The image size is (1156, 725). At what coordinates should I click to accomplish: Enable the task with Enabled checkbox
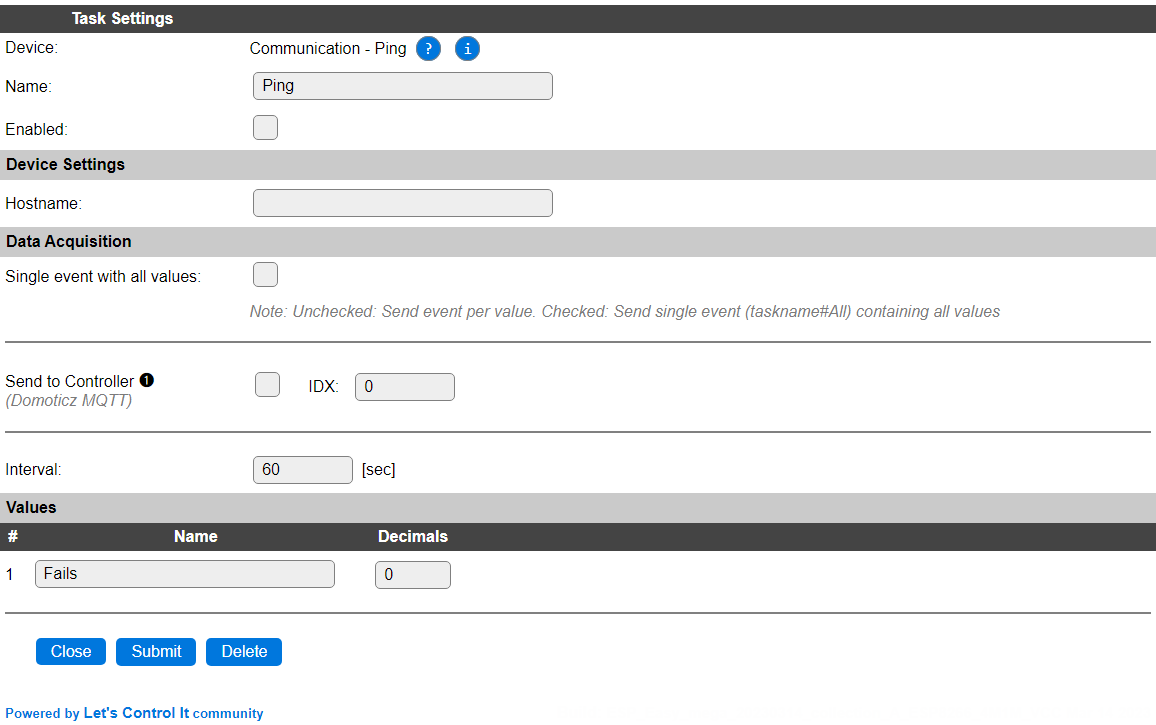click(x=265, y=128)
